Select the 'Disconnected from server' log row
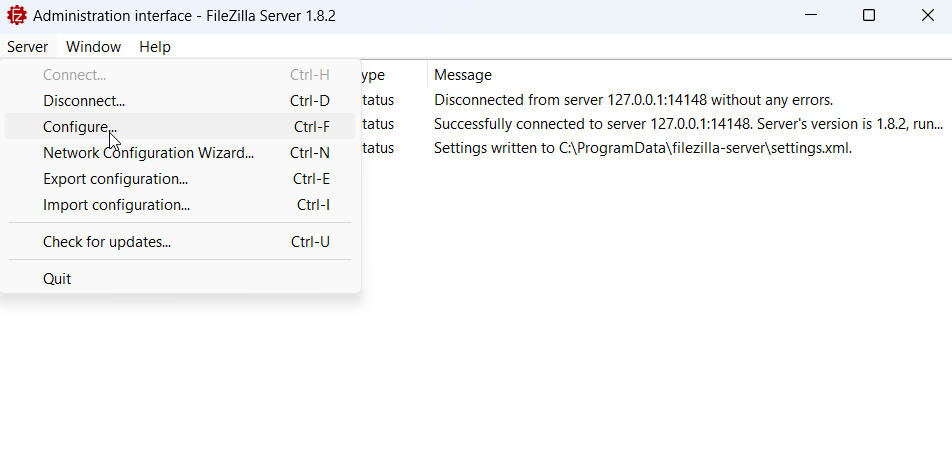Viewport: 952px width, 458px height. tap(656, 100)
